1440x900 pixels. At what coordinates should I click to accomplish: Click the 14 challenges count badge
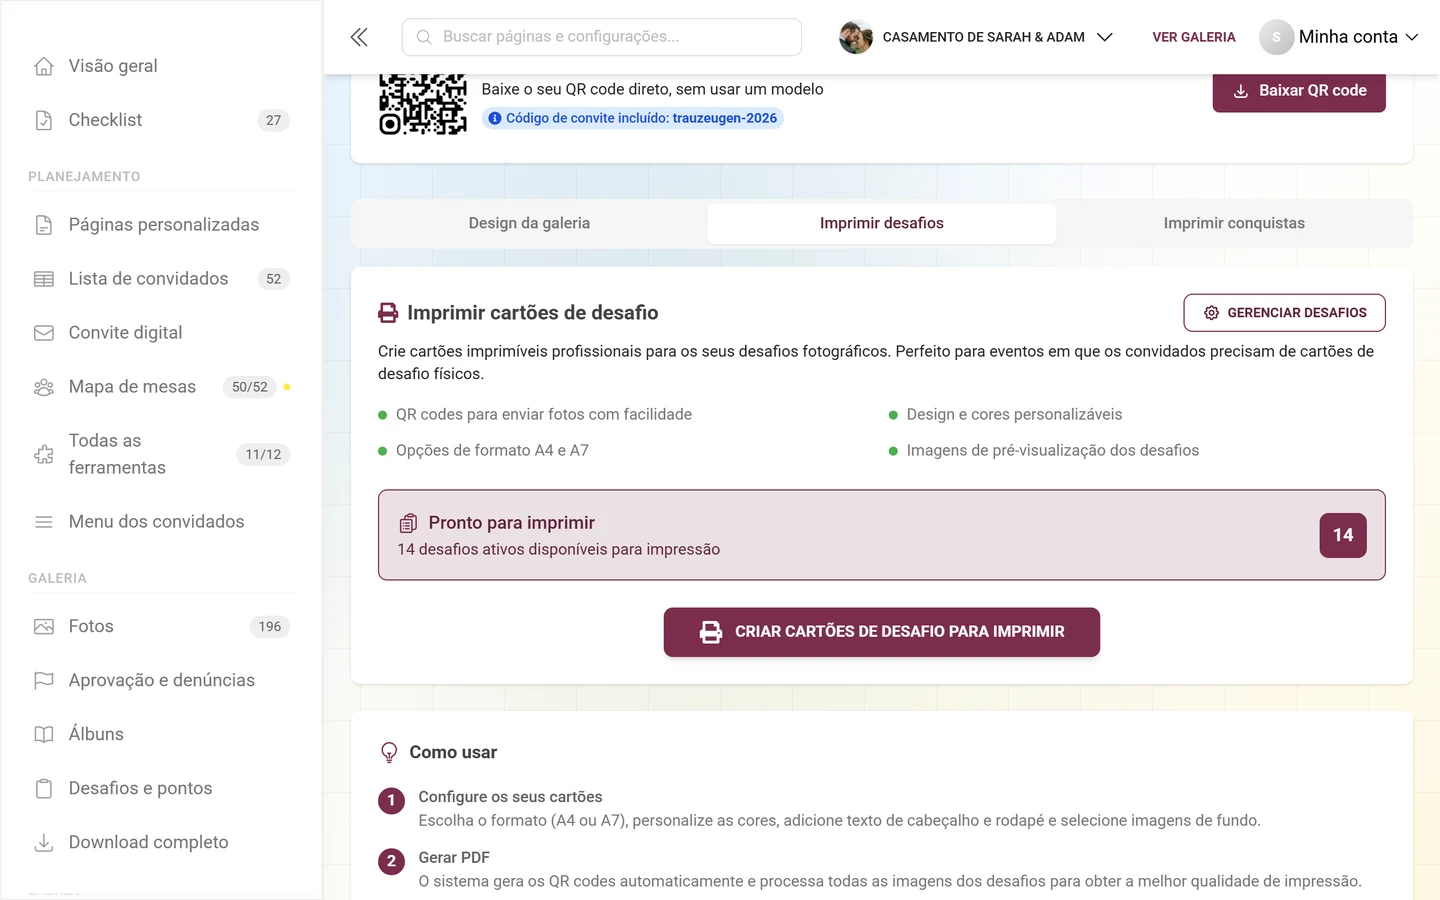(1343, 535)
